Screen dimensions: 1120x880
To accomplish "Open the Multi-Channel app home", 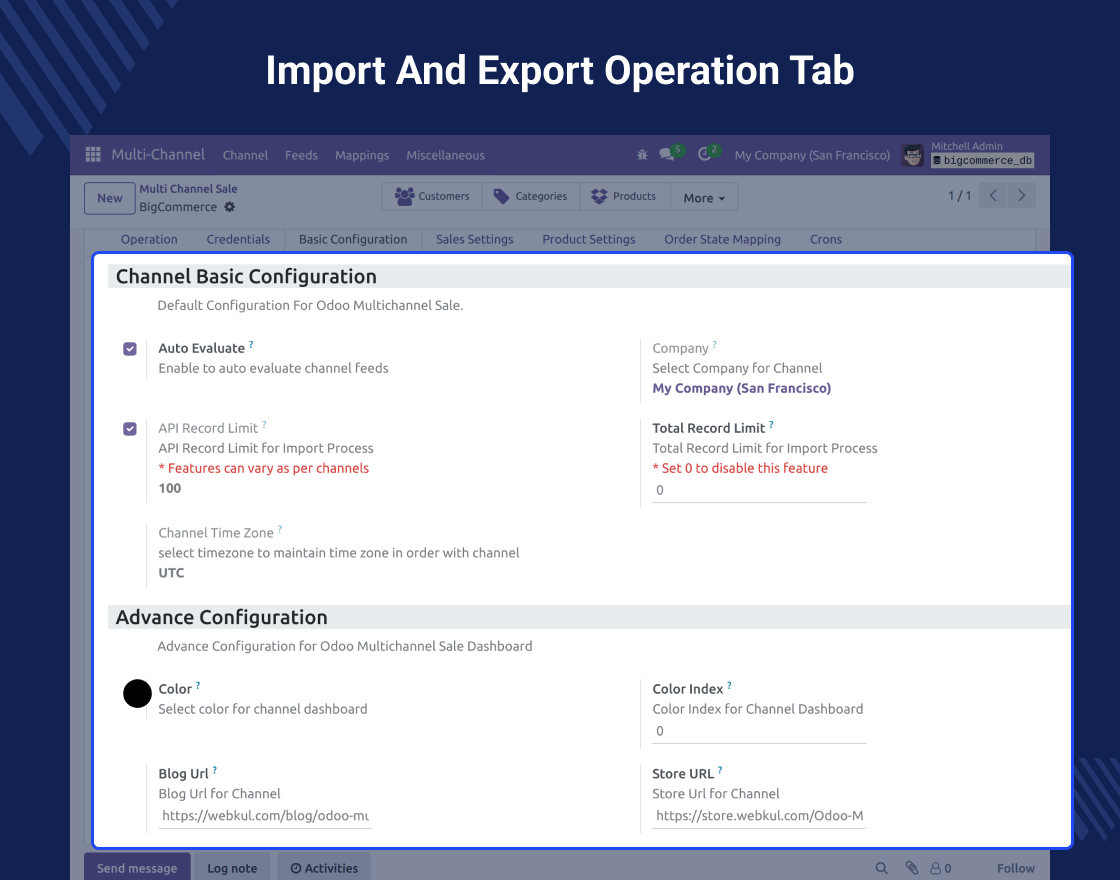I will (x=158, y=154).
